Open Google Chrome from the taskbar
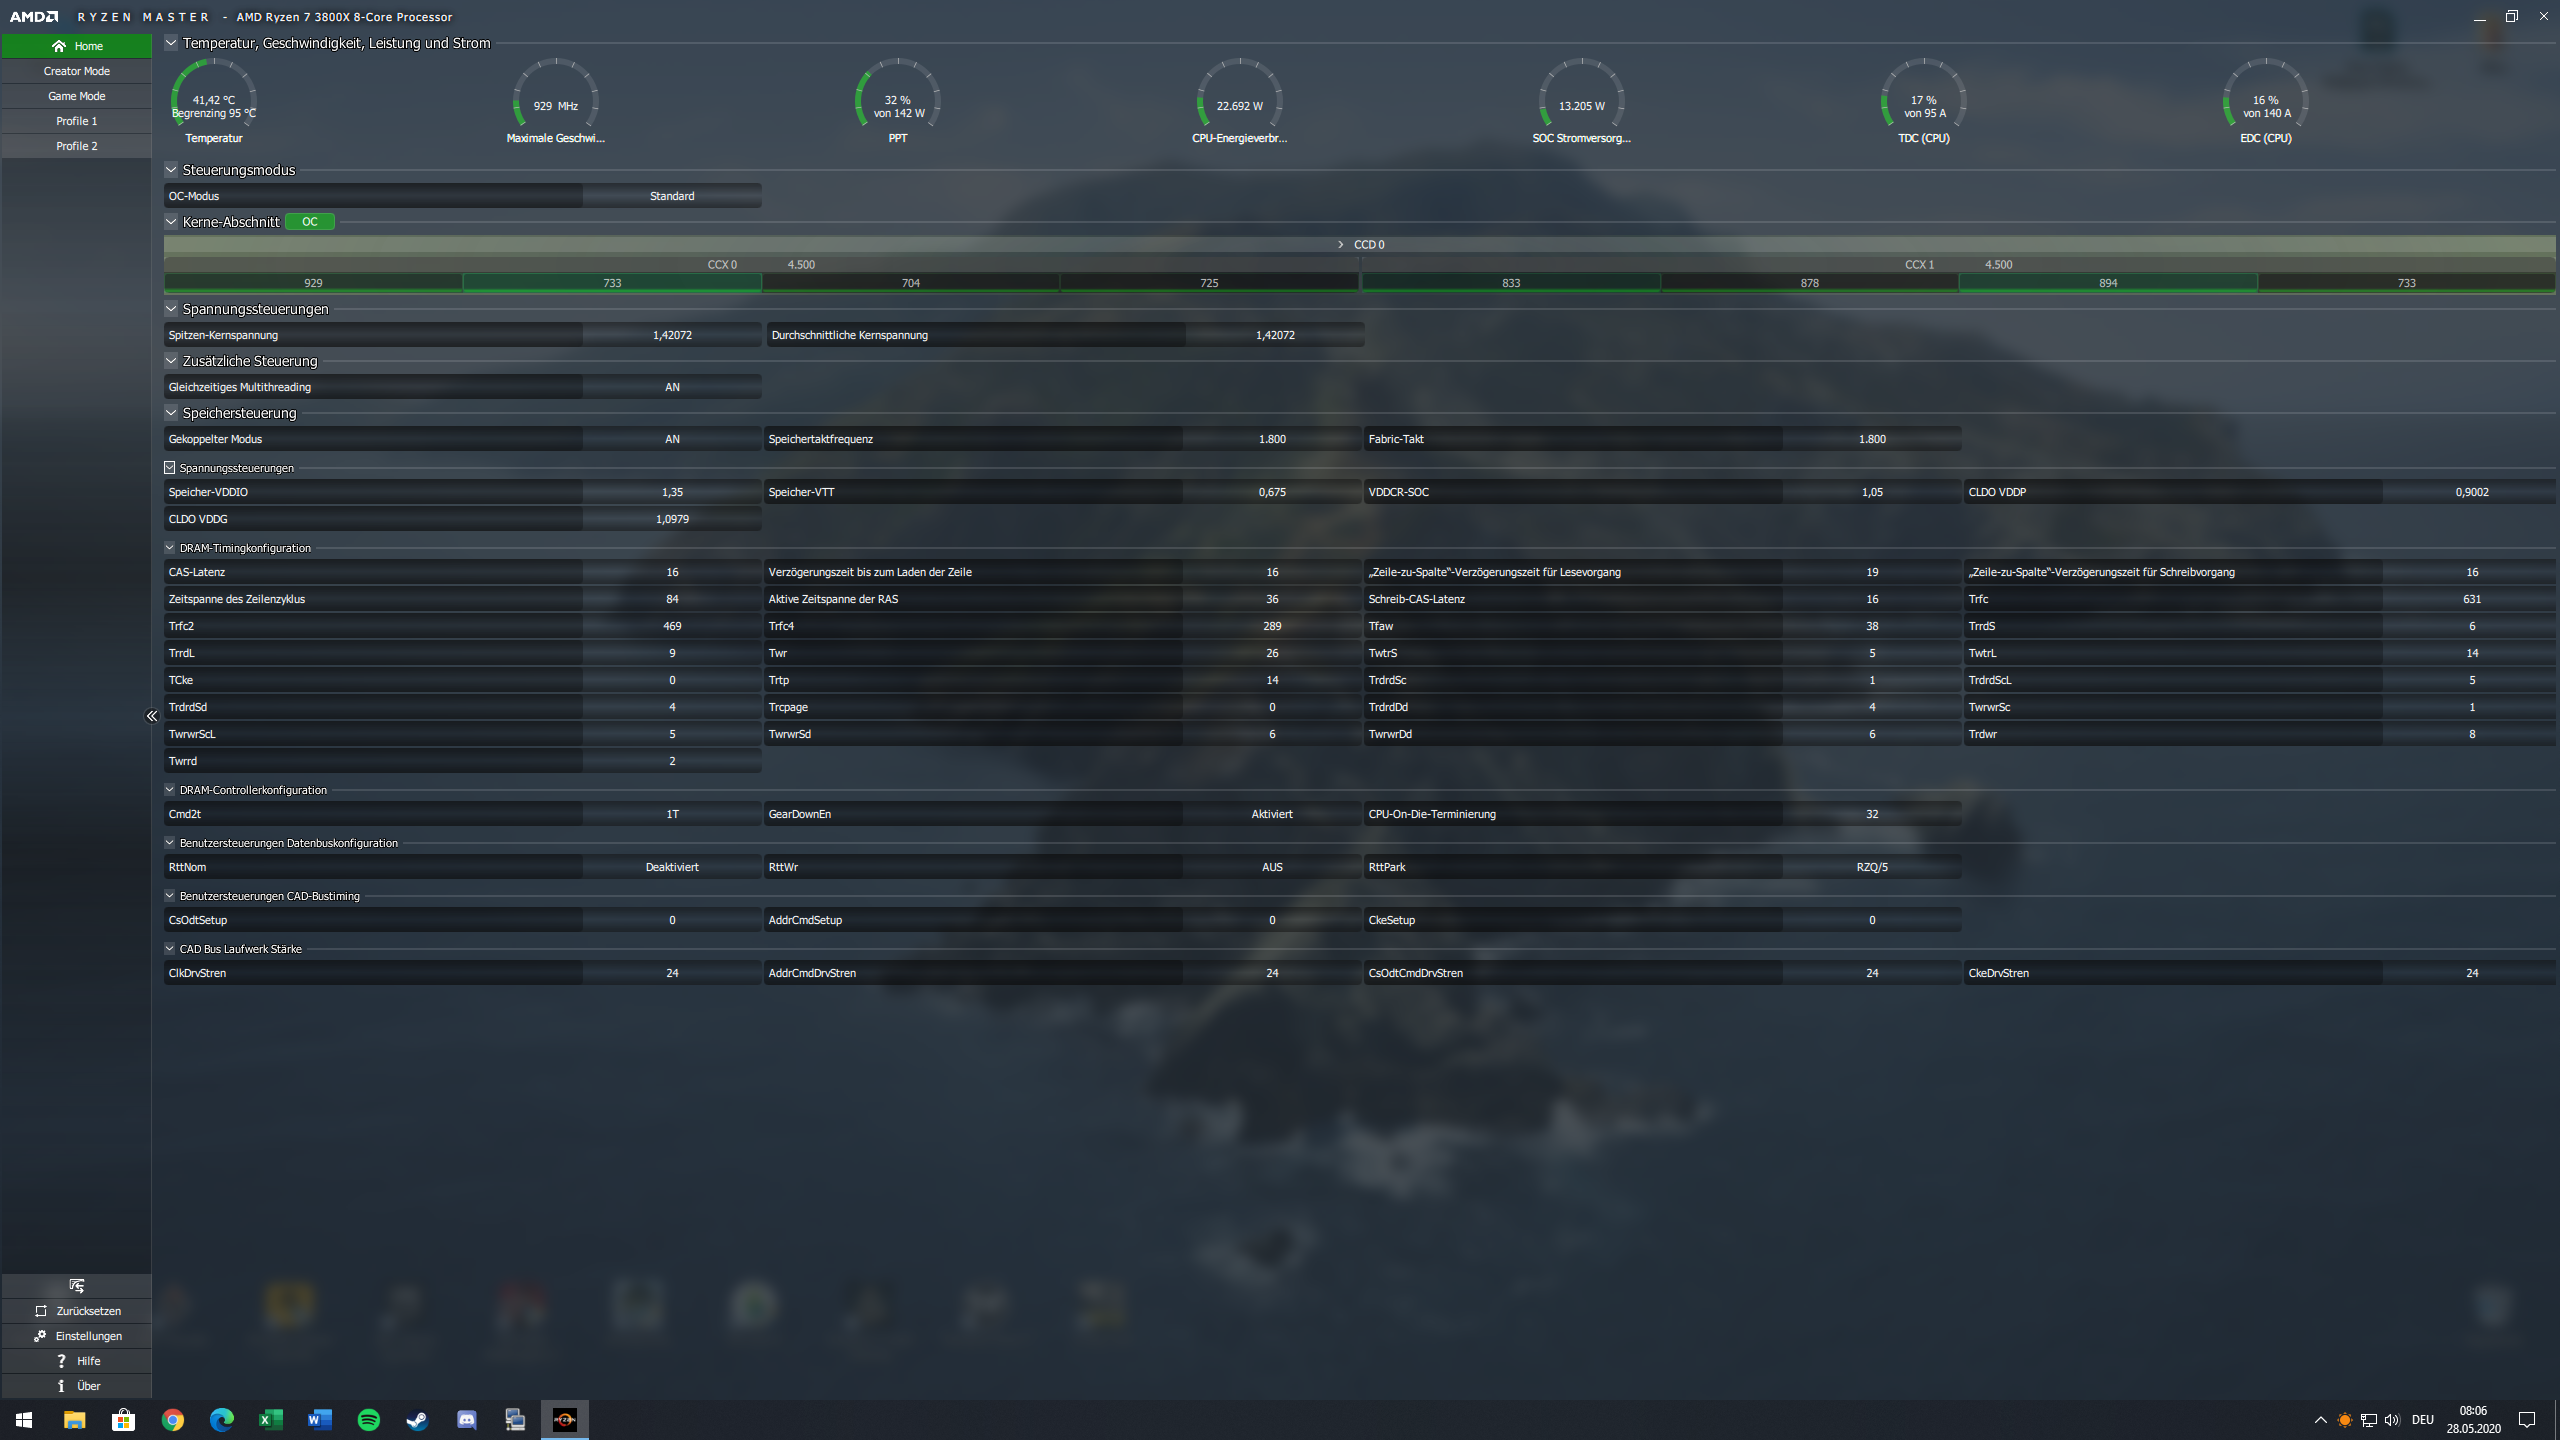The width and height of the screenshot is (2560, 1440). tap(173, 1420)
